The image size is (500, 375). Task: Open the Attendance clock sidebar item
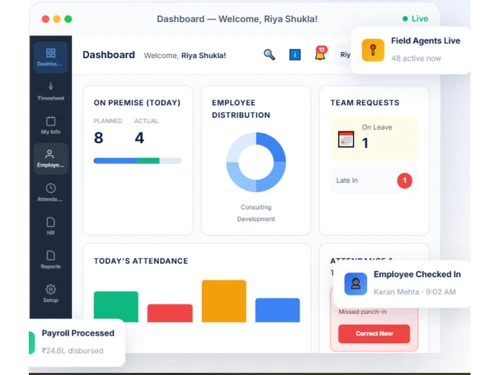coord(51,192)
